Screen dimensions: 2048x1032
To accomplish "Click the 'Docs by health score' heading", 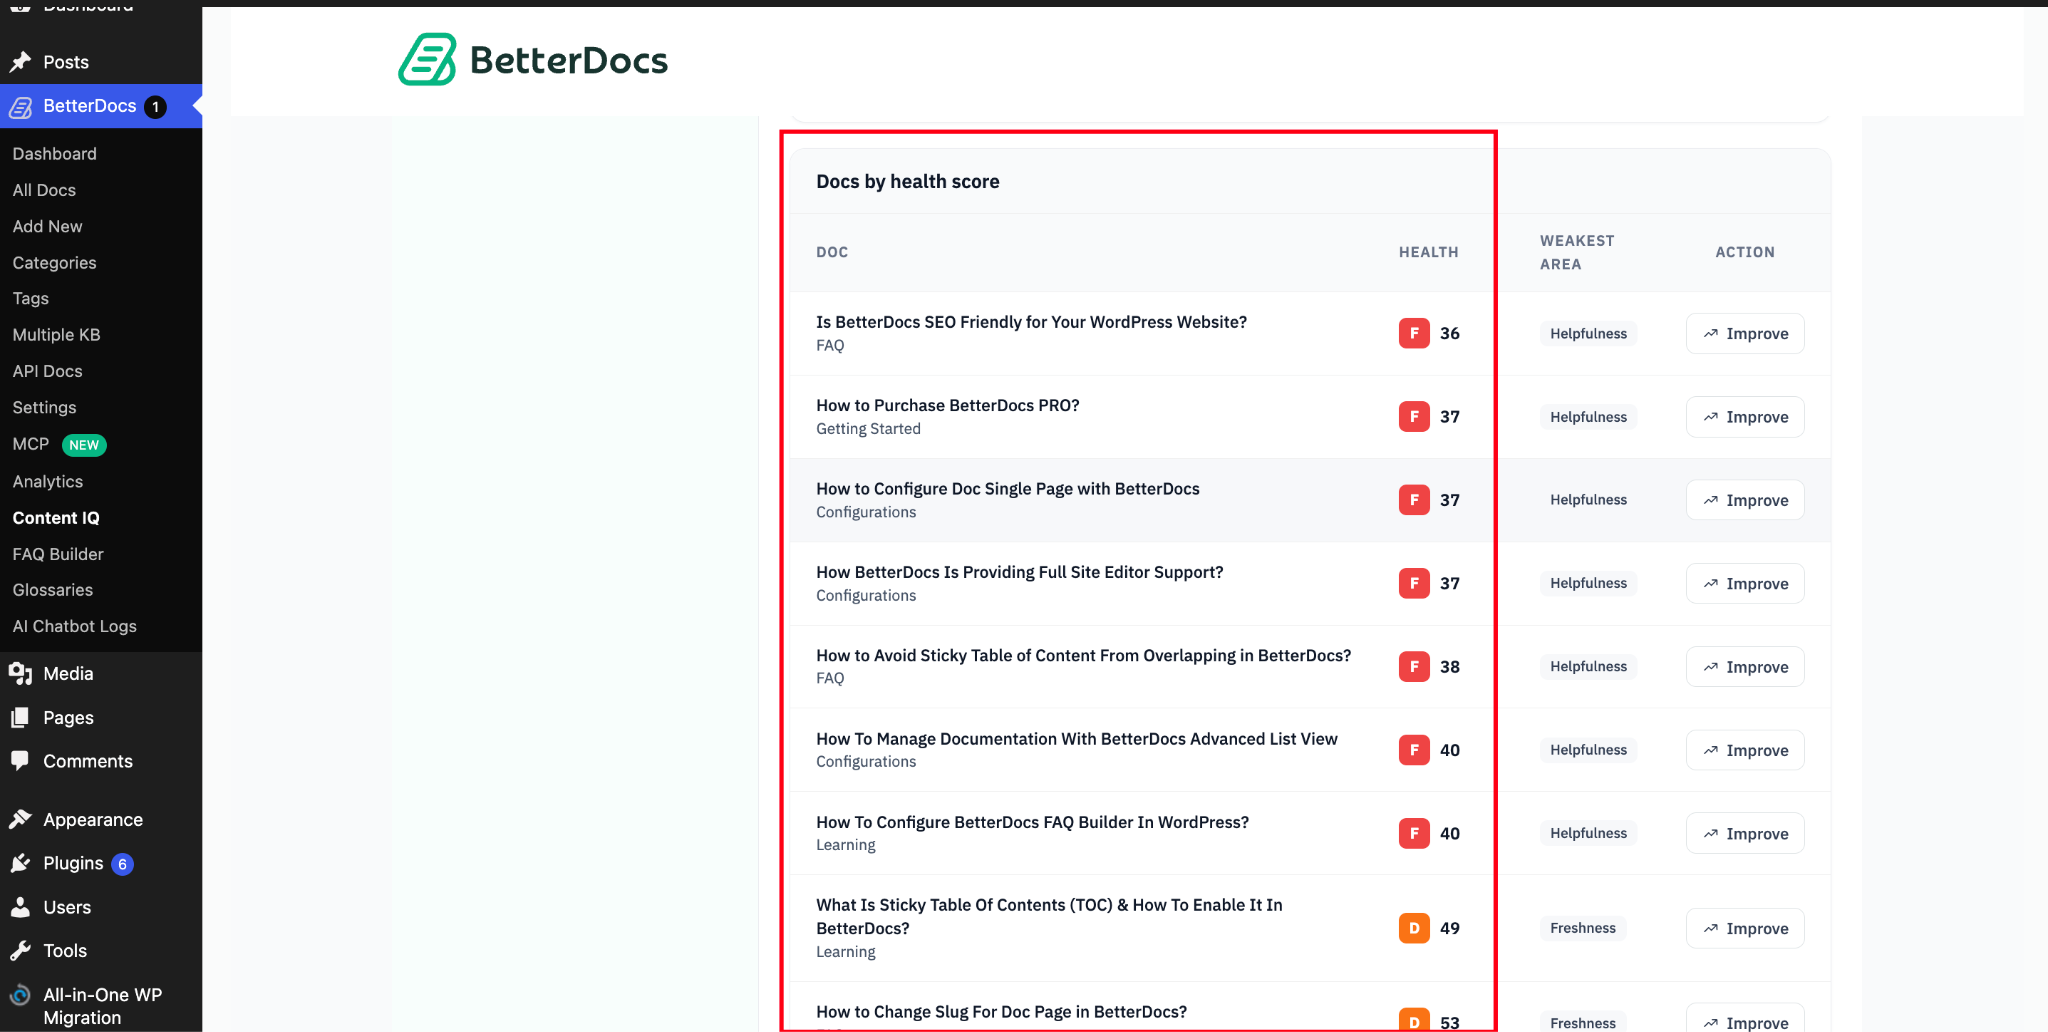I will tap(908, 181).
